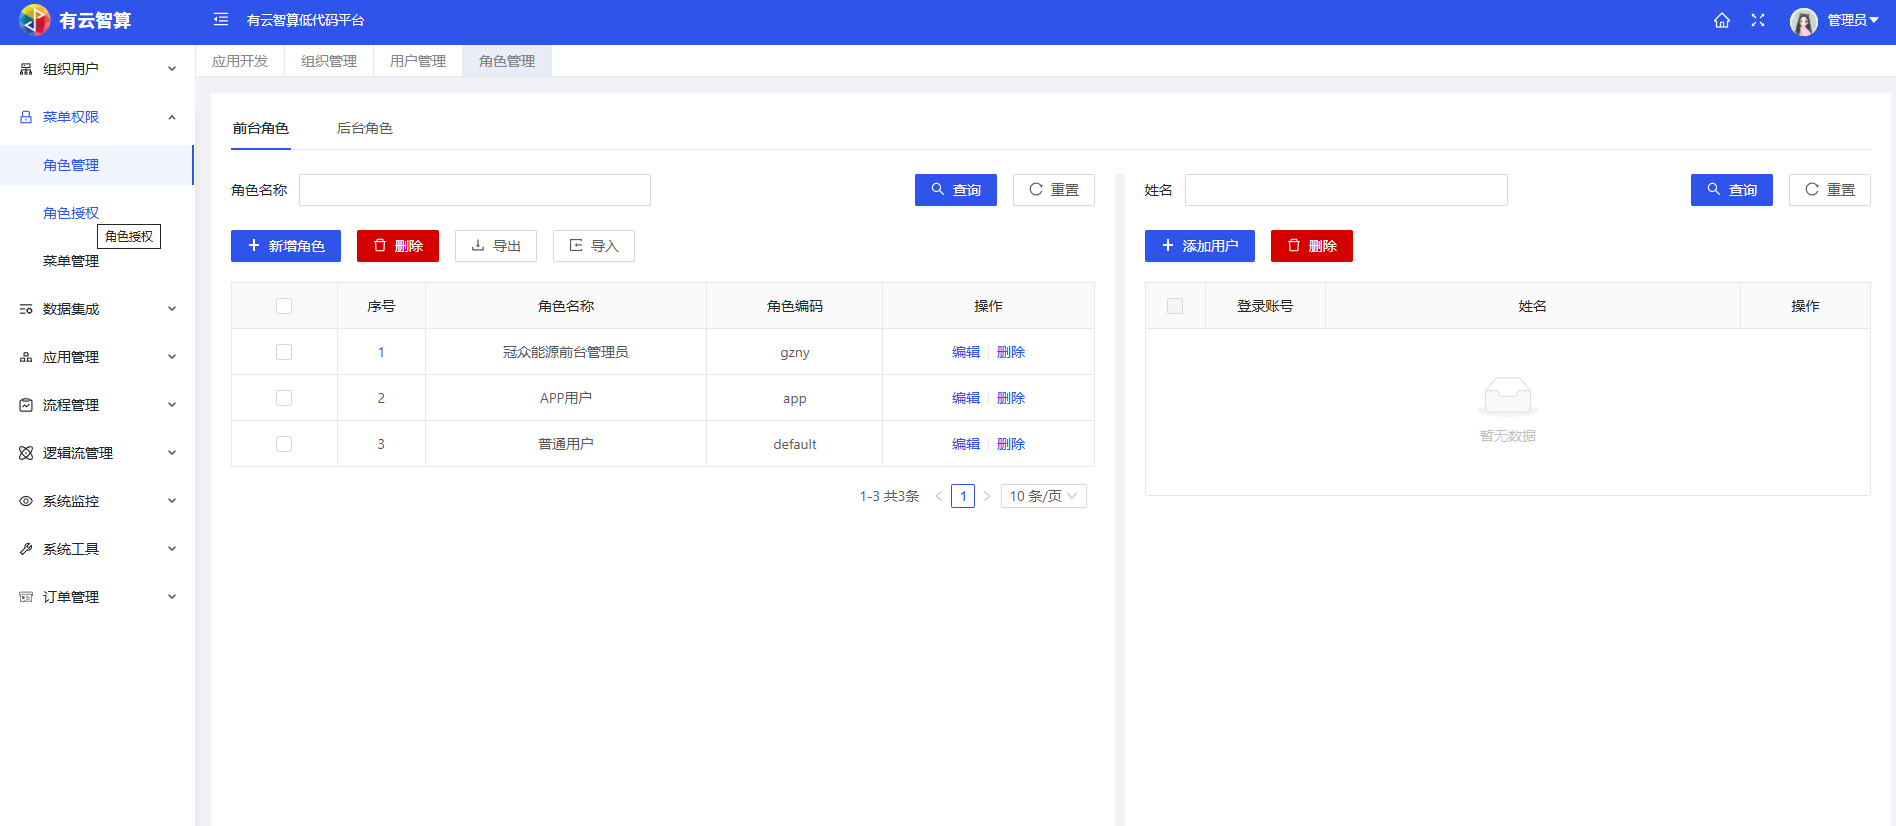The width and height of the screenshot is (1896, 826).
Task: Collapse the sidebar using the menu fold icon
Action: pos(221,20)
